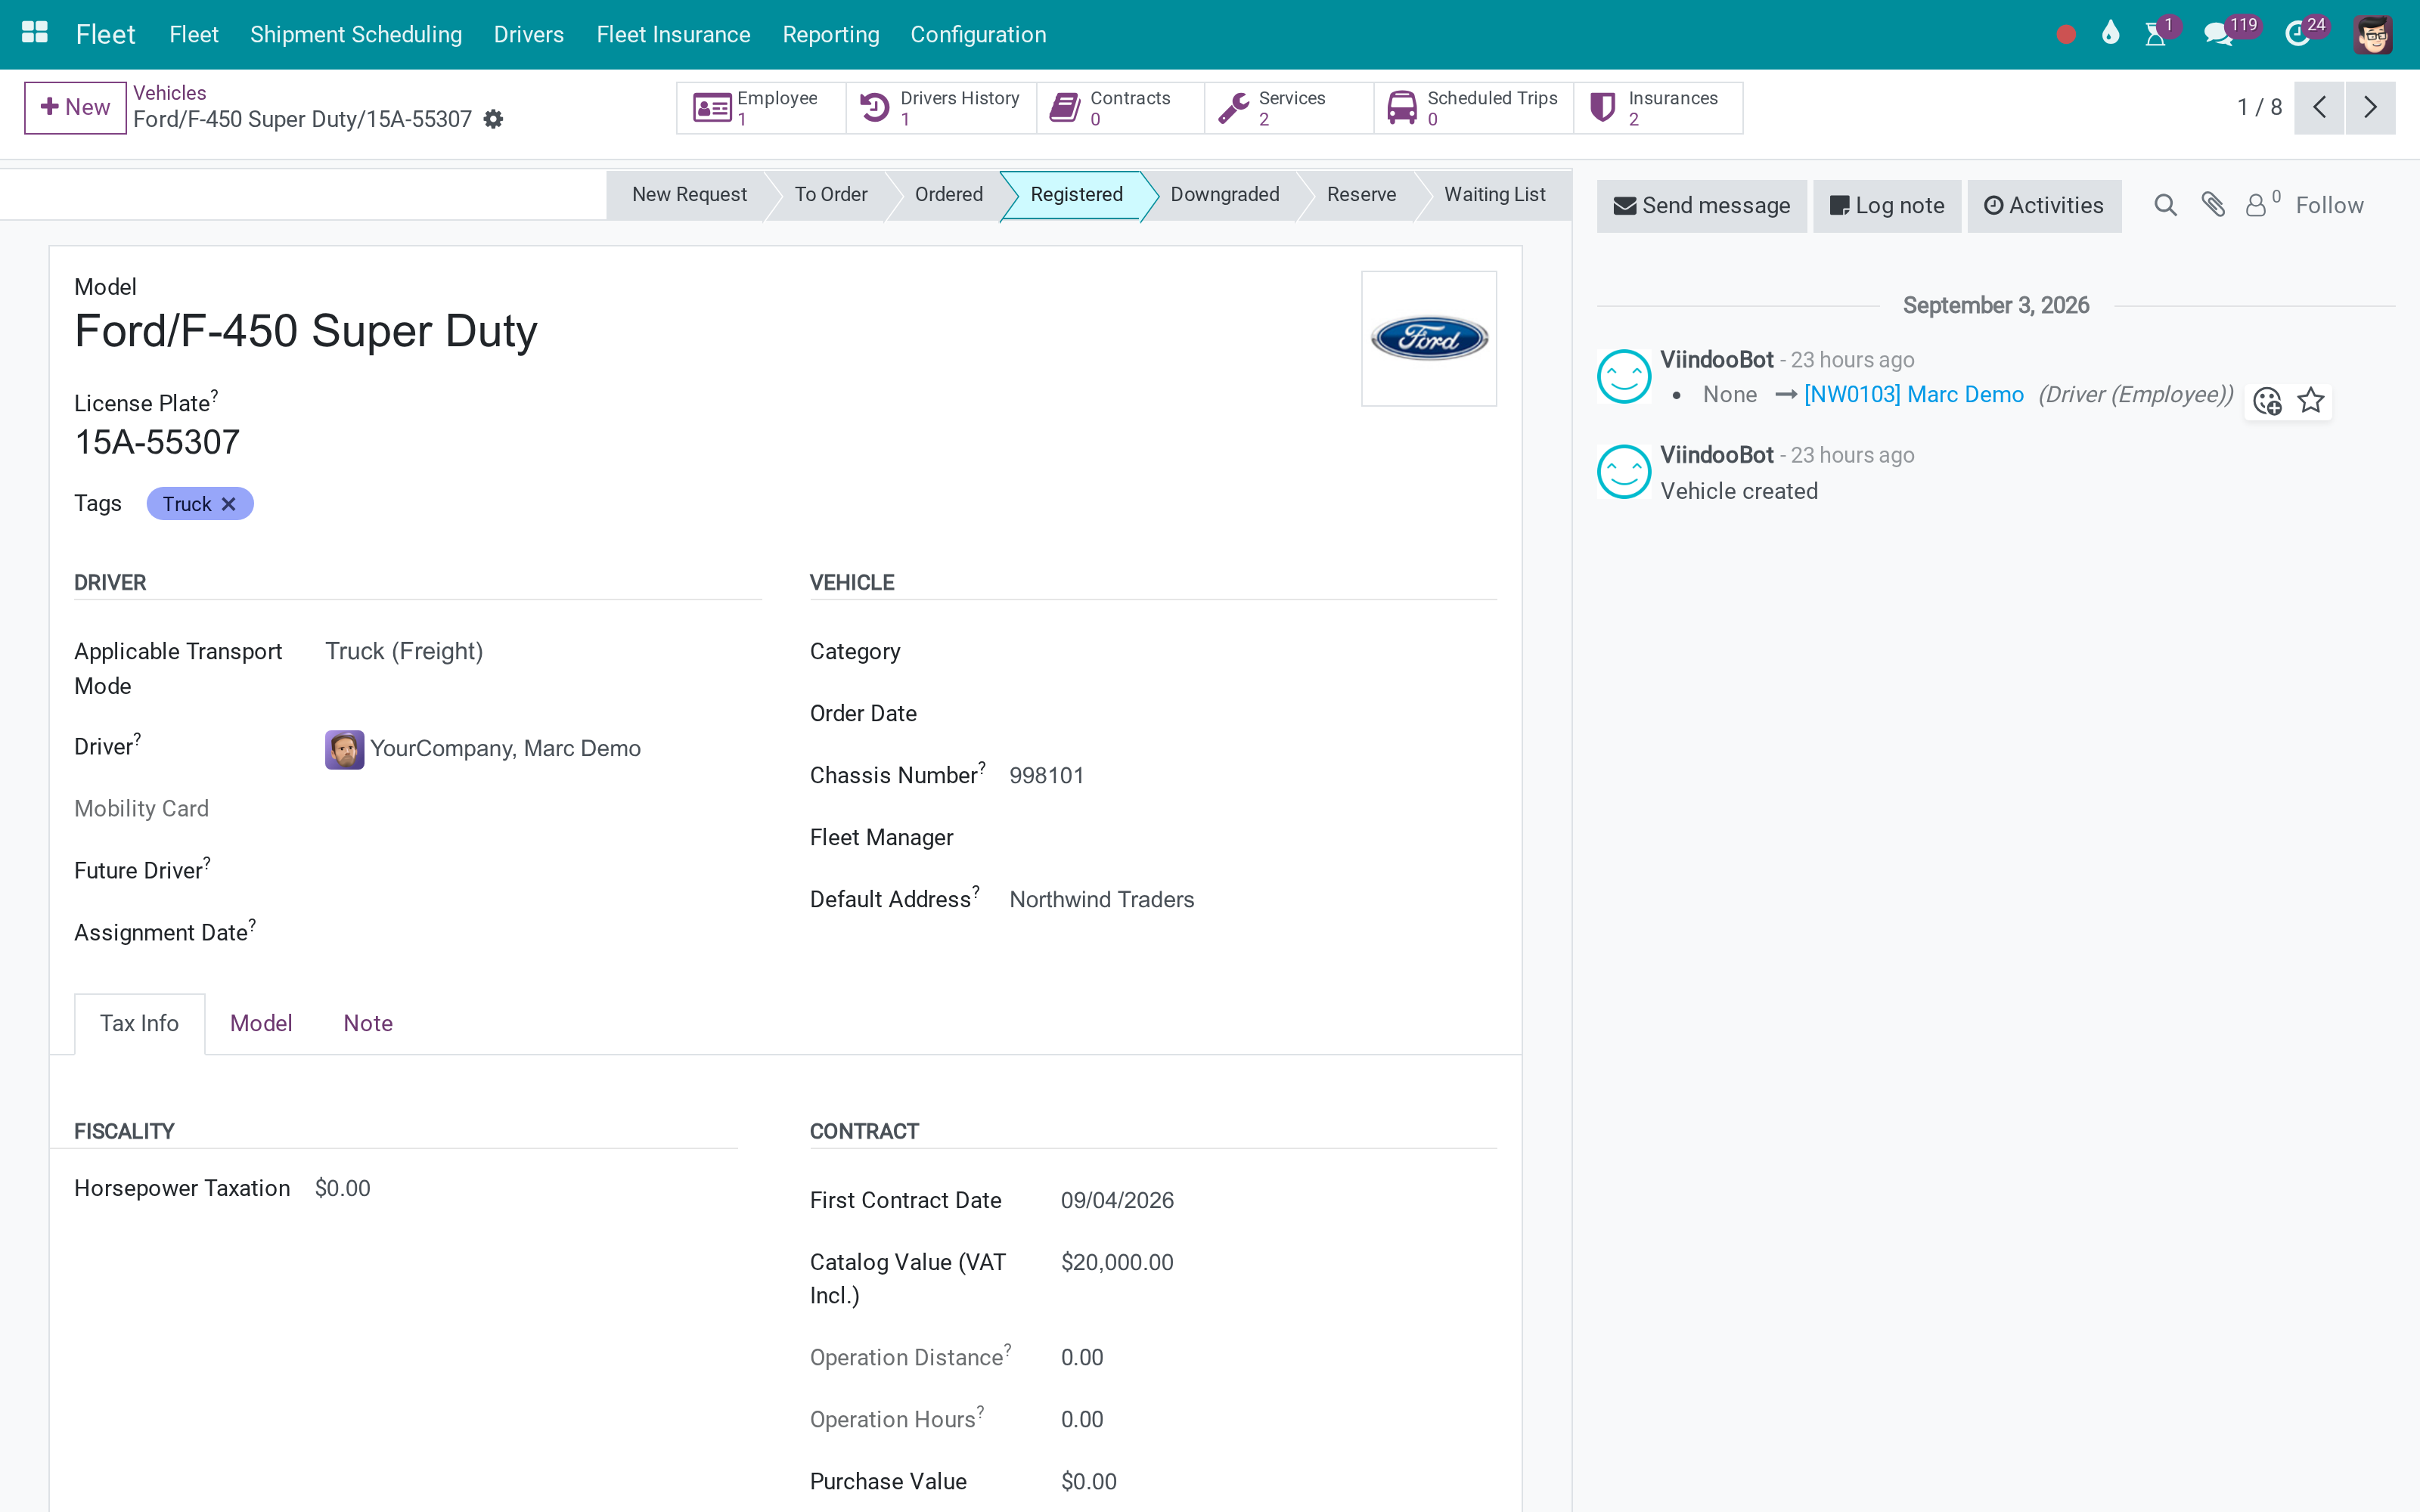Click Log note in chatter
This screenshot has width=2420, height=1512.
pos(1887,206)
